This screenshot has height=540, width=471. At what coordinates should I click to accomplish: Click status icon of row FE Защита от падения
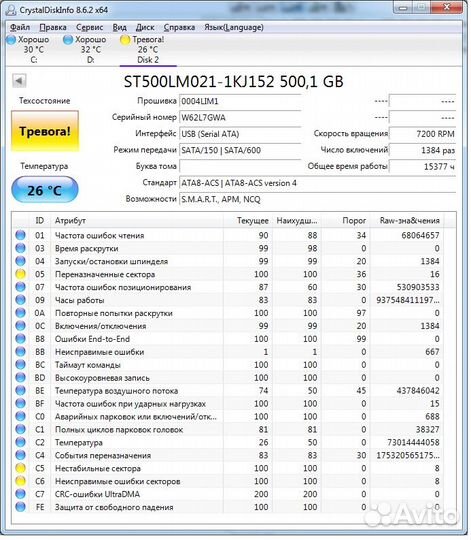point(21,507)
